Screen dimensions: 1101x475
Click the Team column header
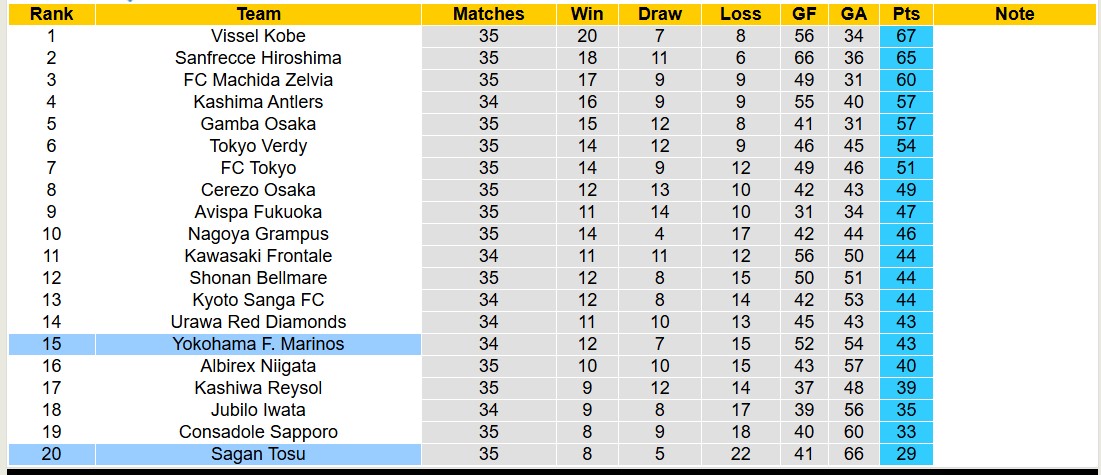click(258, 14)
